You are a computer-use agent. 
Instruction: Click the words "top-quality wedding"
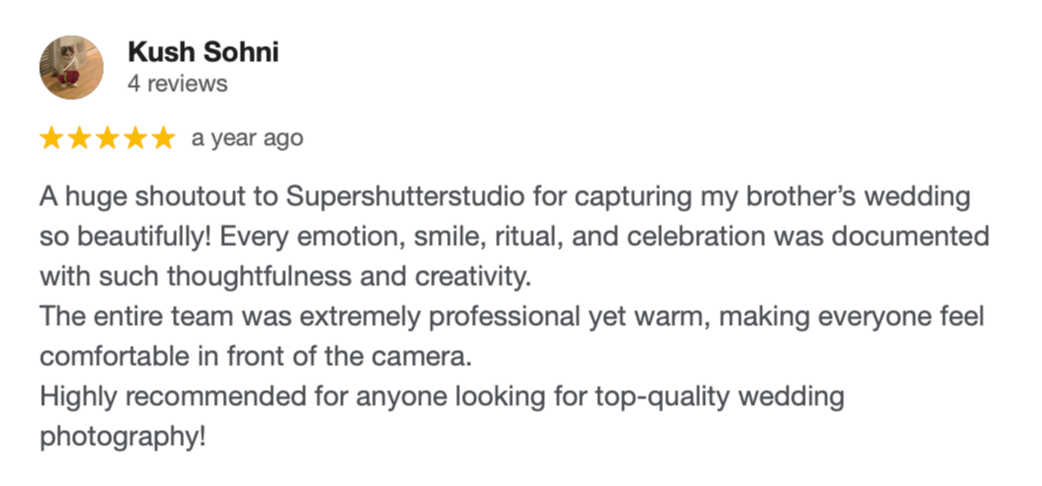pyautogui.click(x=720, y=398)
